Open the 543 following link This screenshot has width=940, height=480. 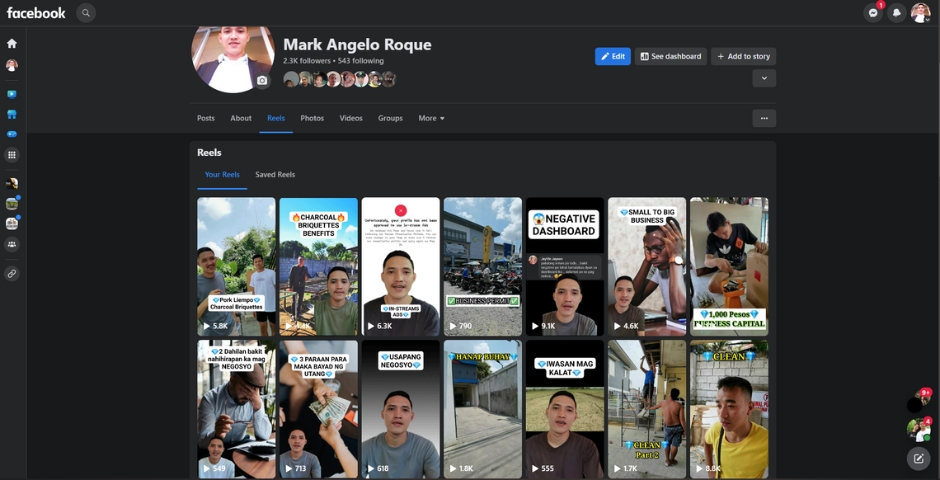[x=361, y=61]
